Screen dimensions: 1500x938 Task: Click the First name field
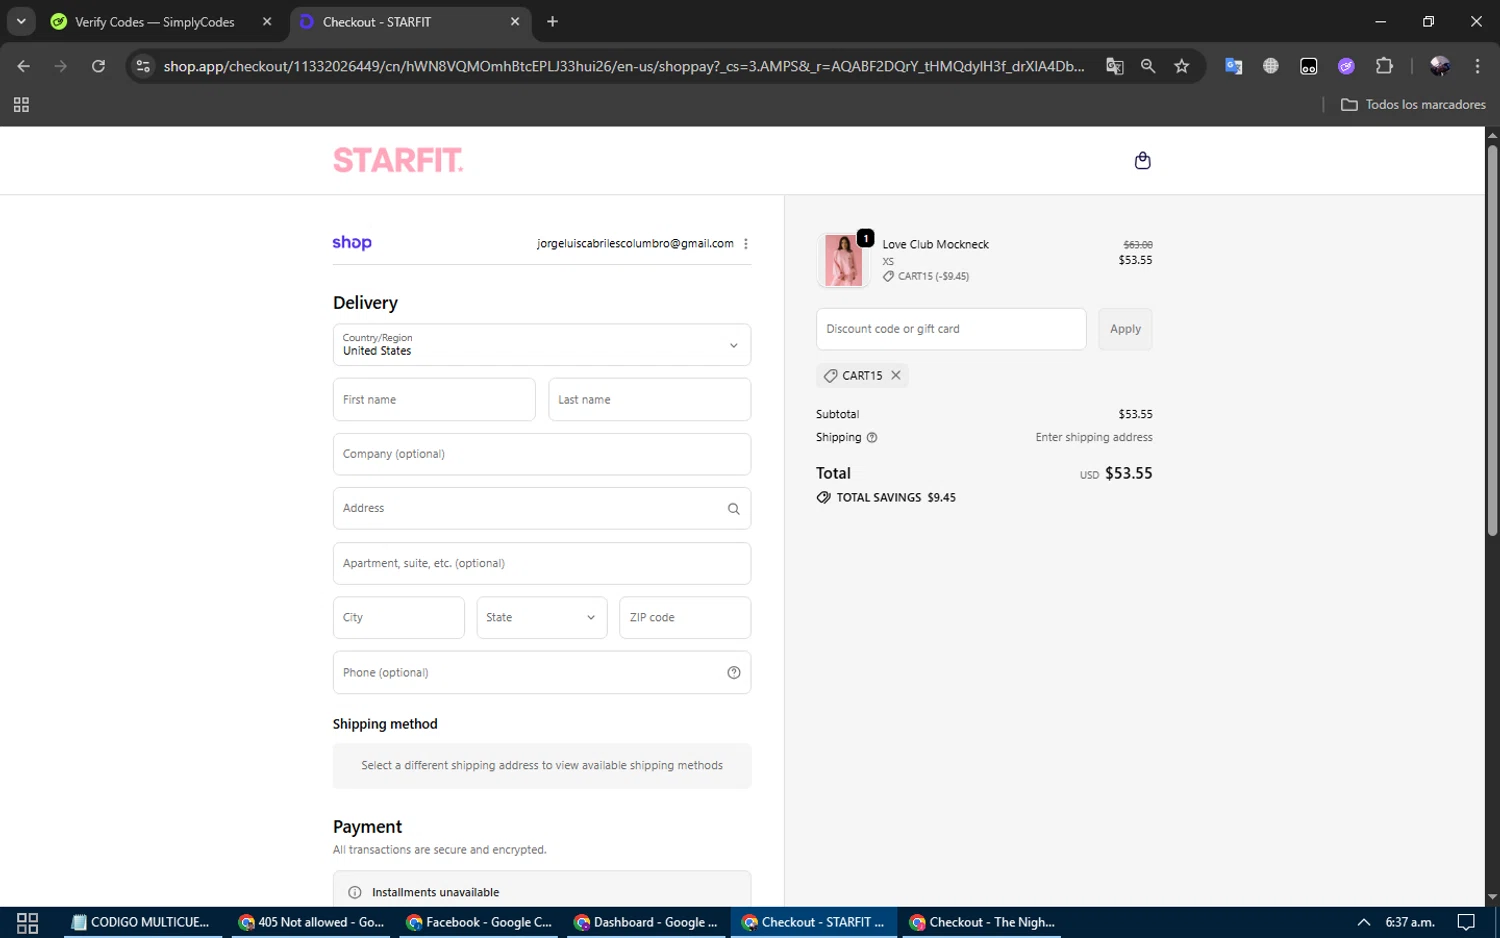[x=434, y=399]
